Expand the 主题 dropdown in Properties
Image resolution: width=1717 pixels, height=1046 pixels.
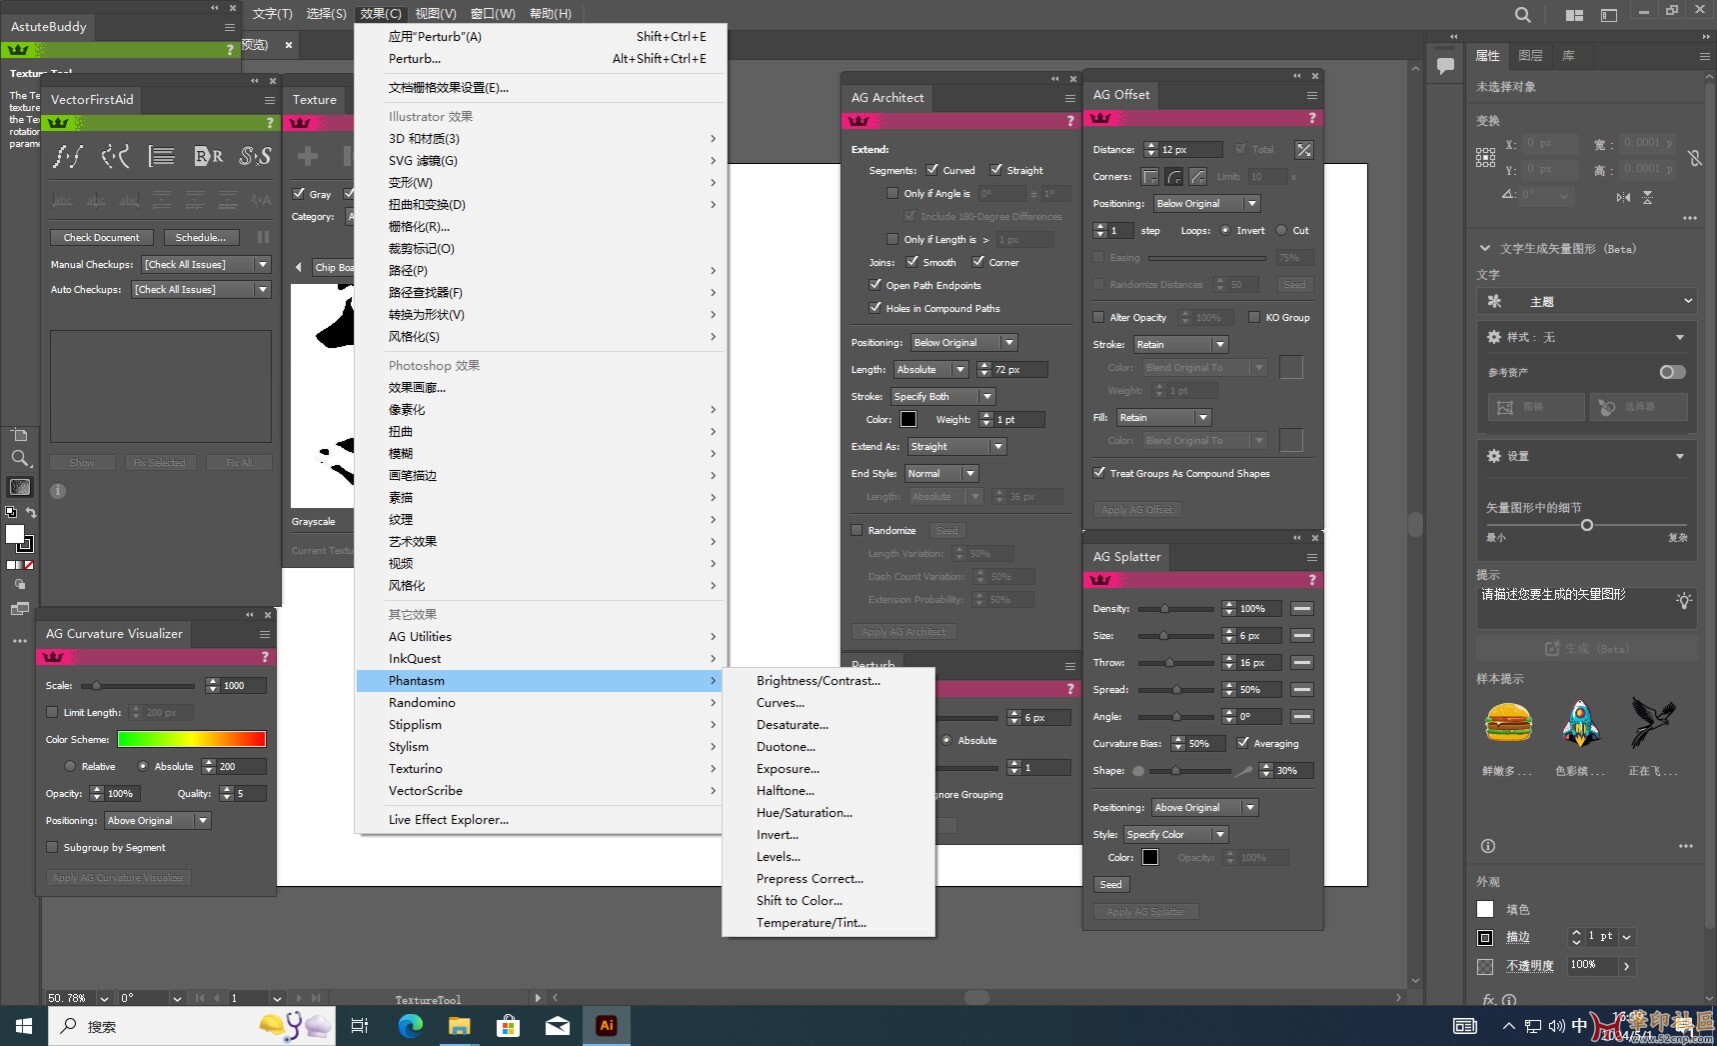tap(1587, 301)
